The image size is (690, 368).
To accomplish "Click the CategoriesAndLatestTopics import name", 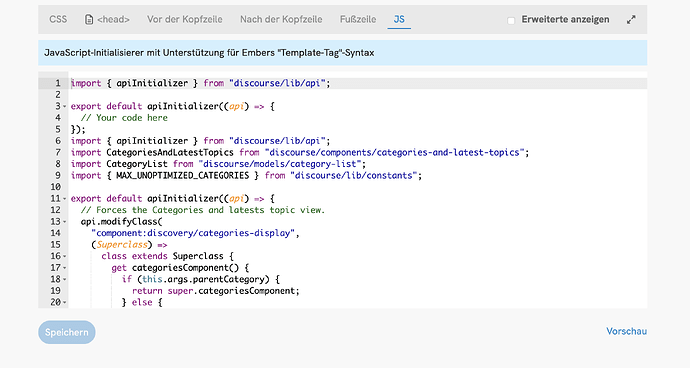I will [x=170, y=152].
